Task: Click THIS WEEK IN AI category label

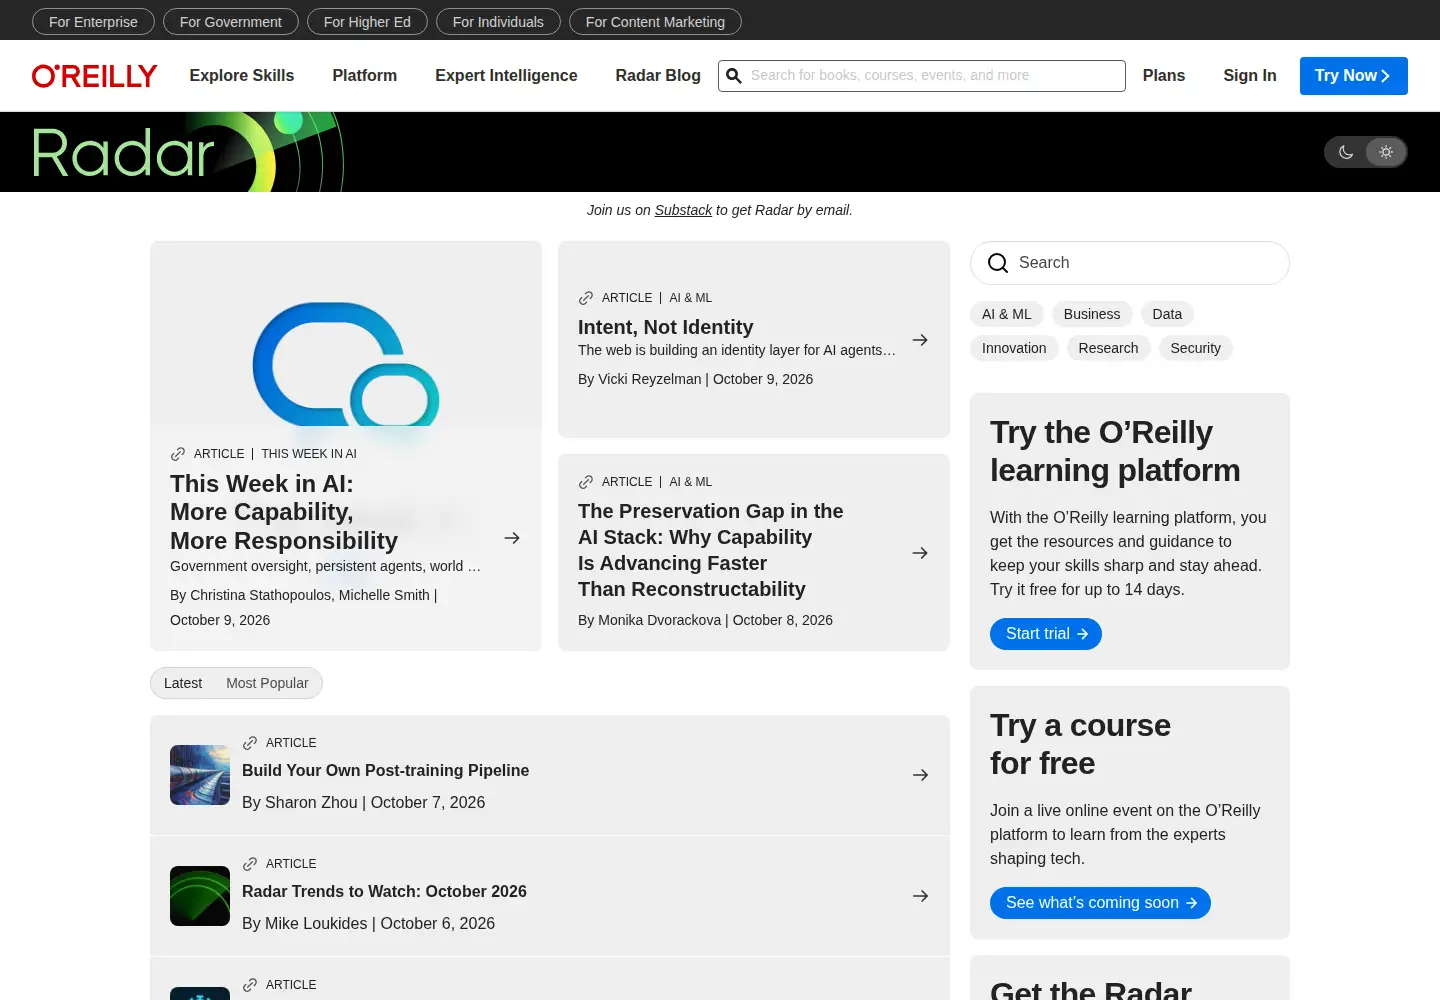Action: tap(309, 454)
